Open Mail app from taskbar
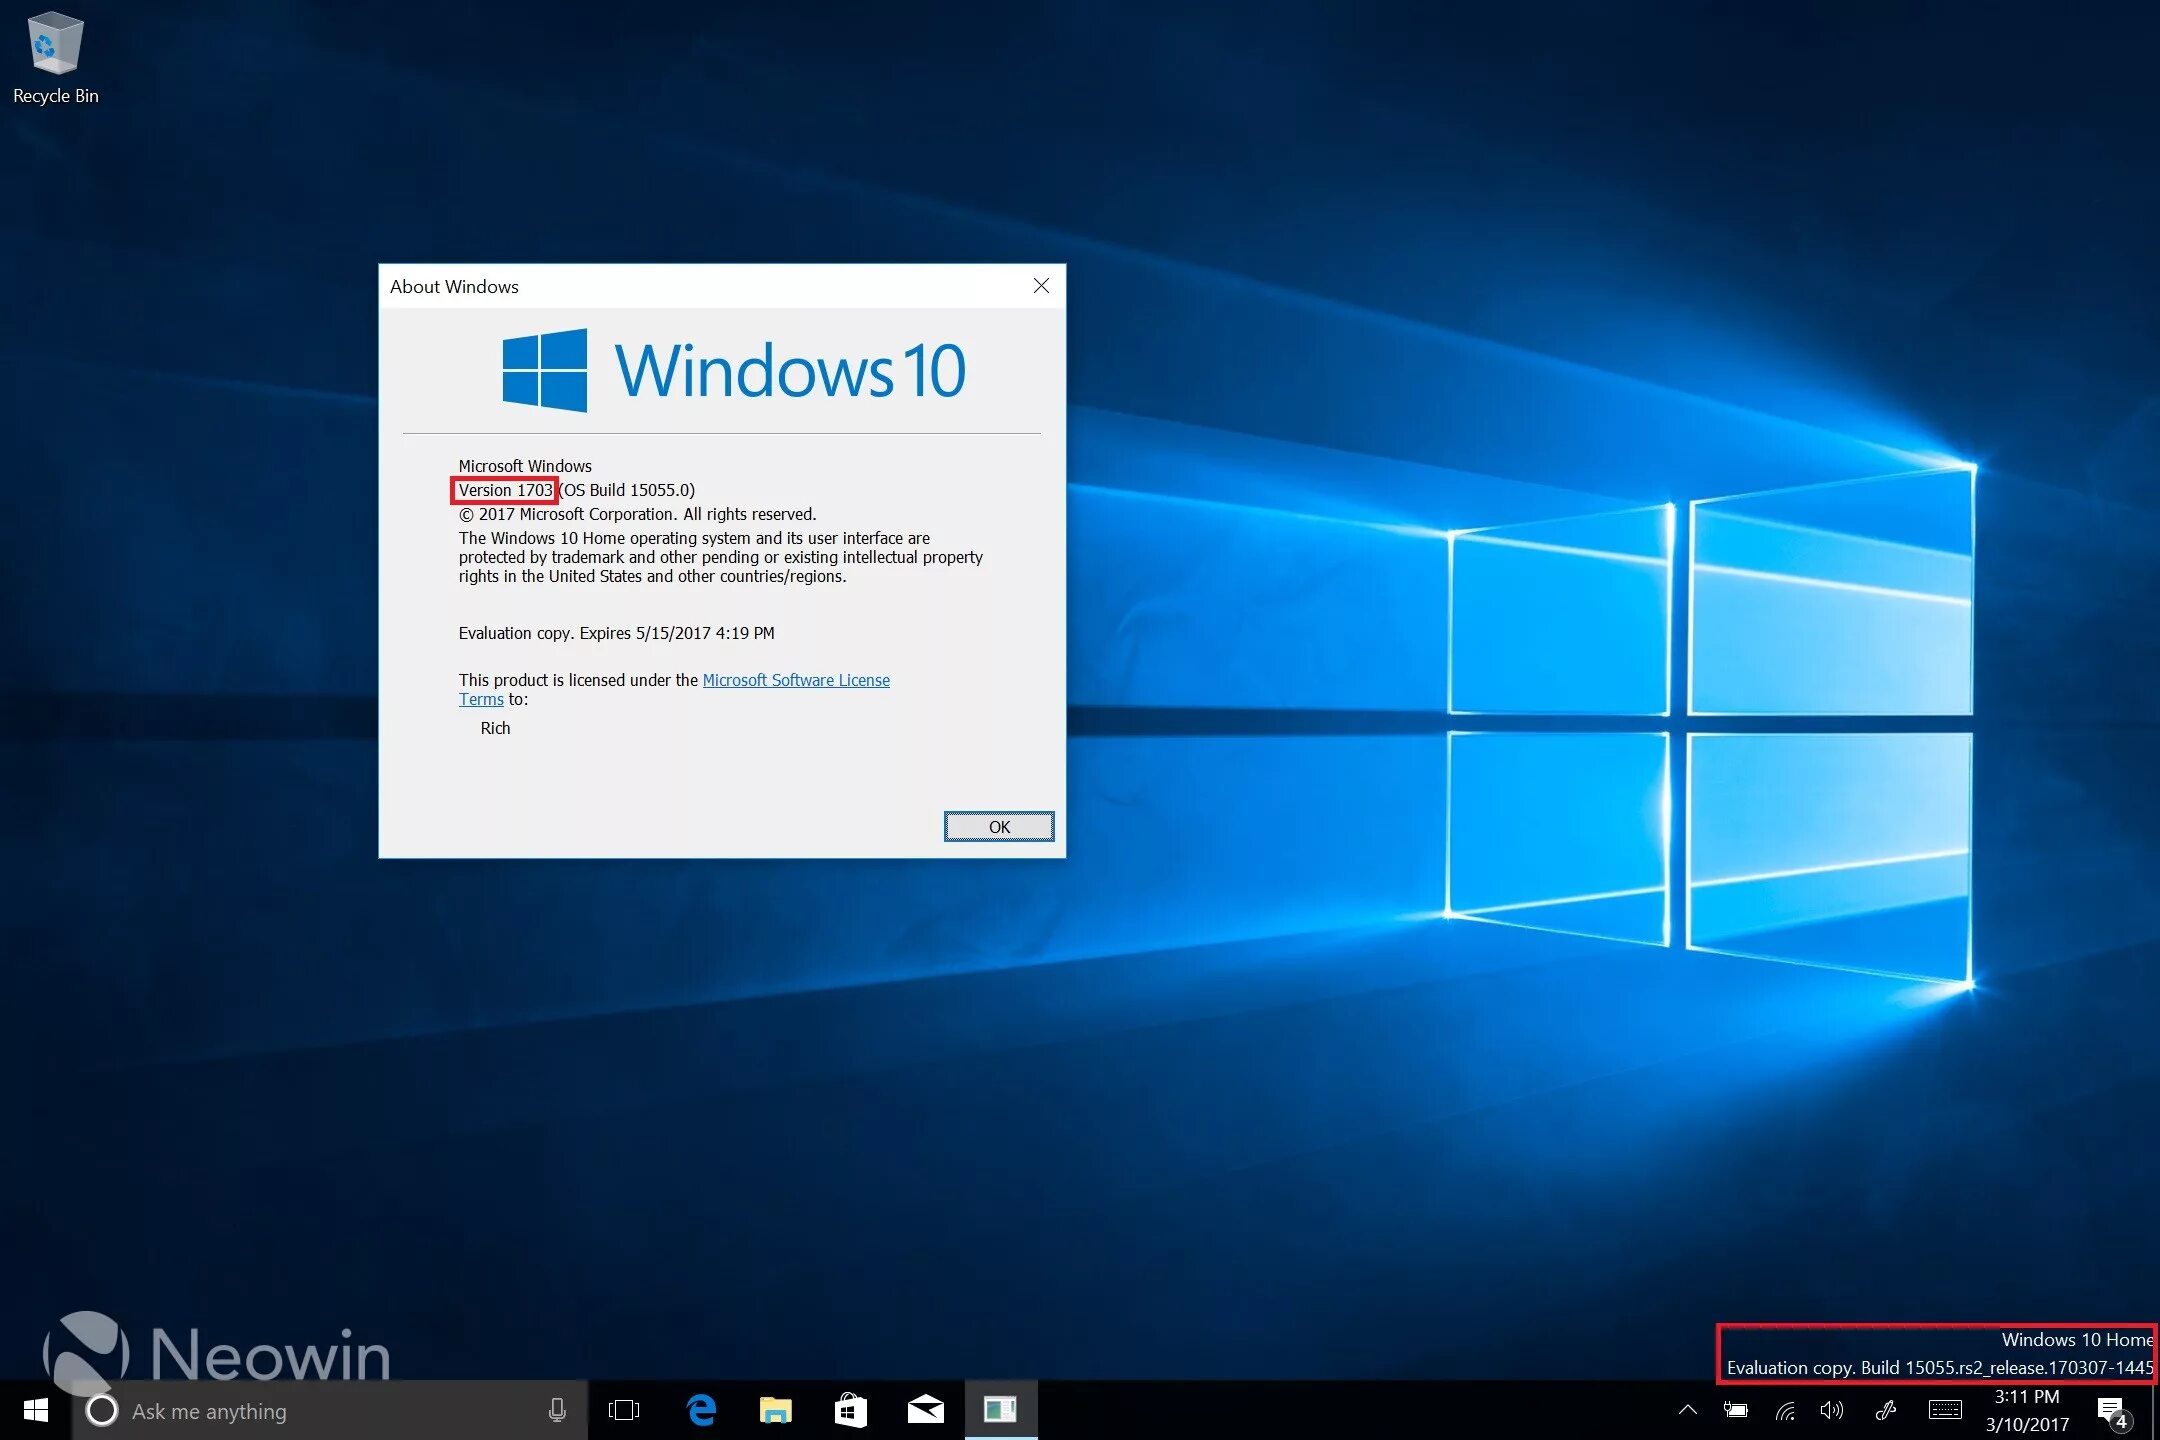Image resolution: width=2160 pixels, height=1440 pixels. tap(927, 1409)
